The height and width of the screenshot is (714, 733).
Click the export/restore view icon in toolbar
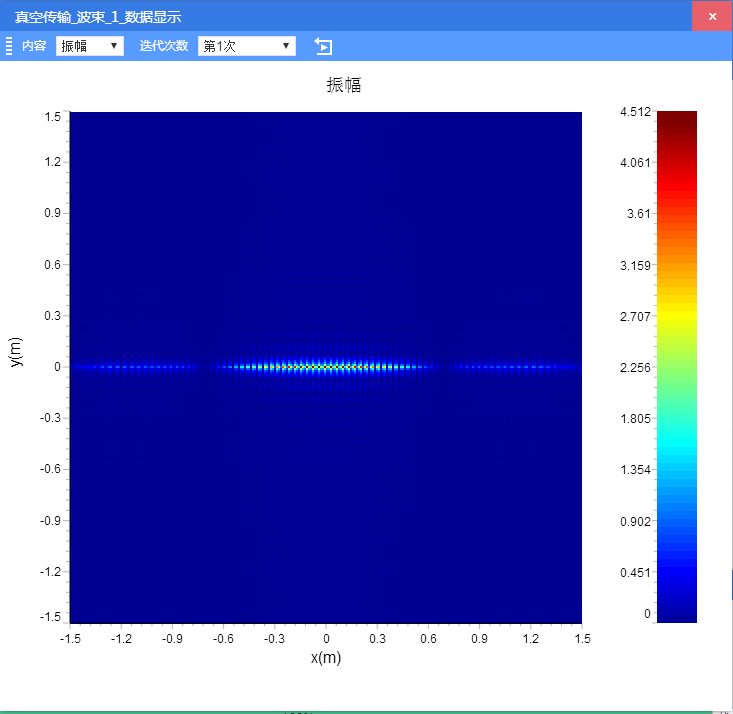(323, 46)
